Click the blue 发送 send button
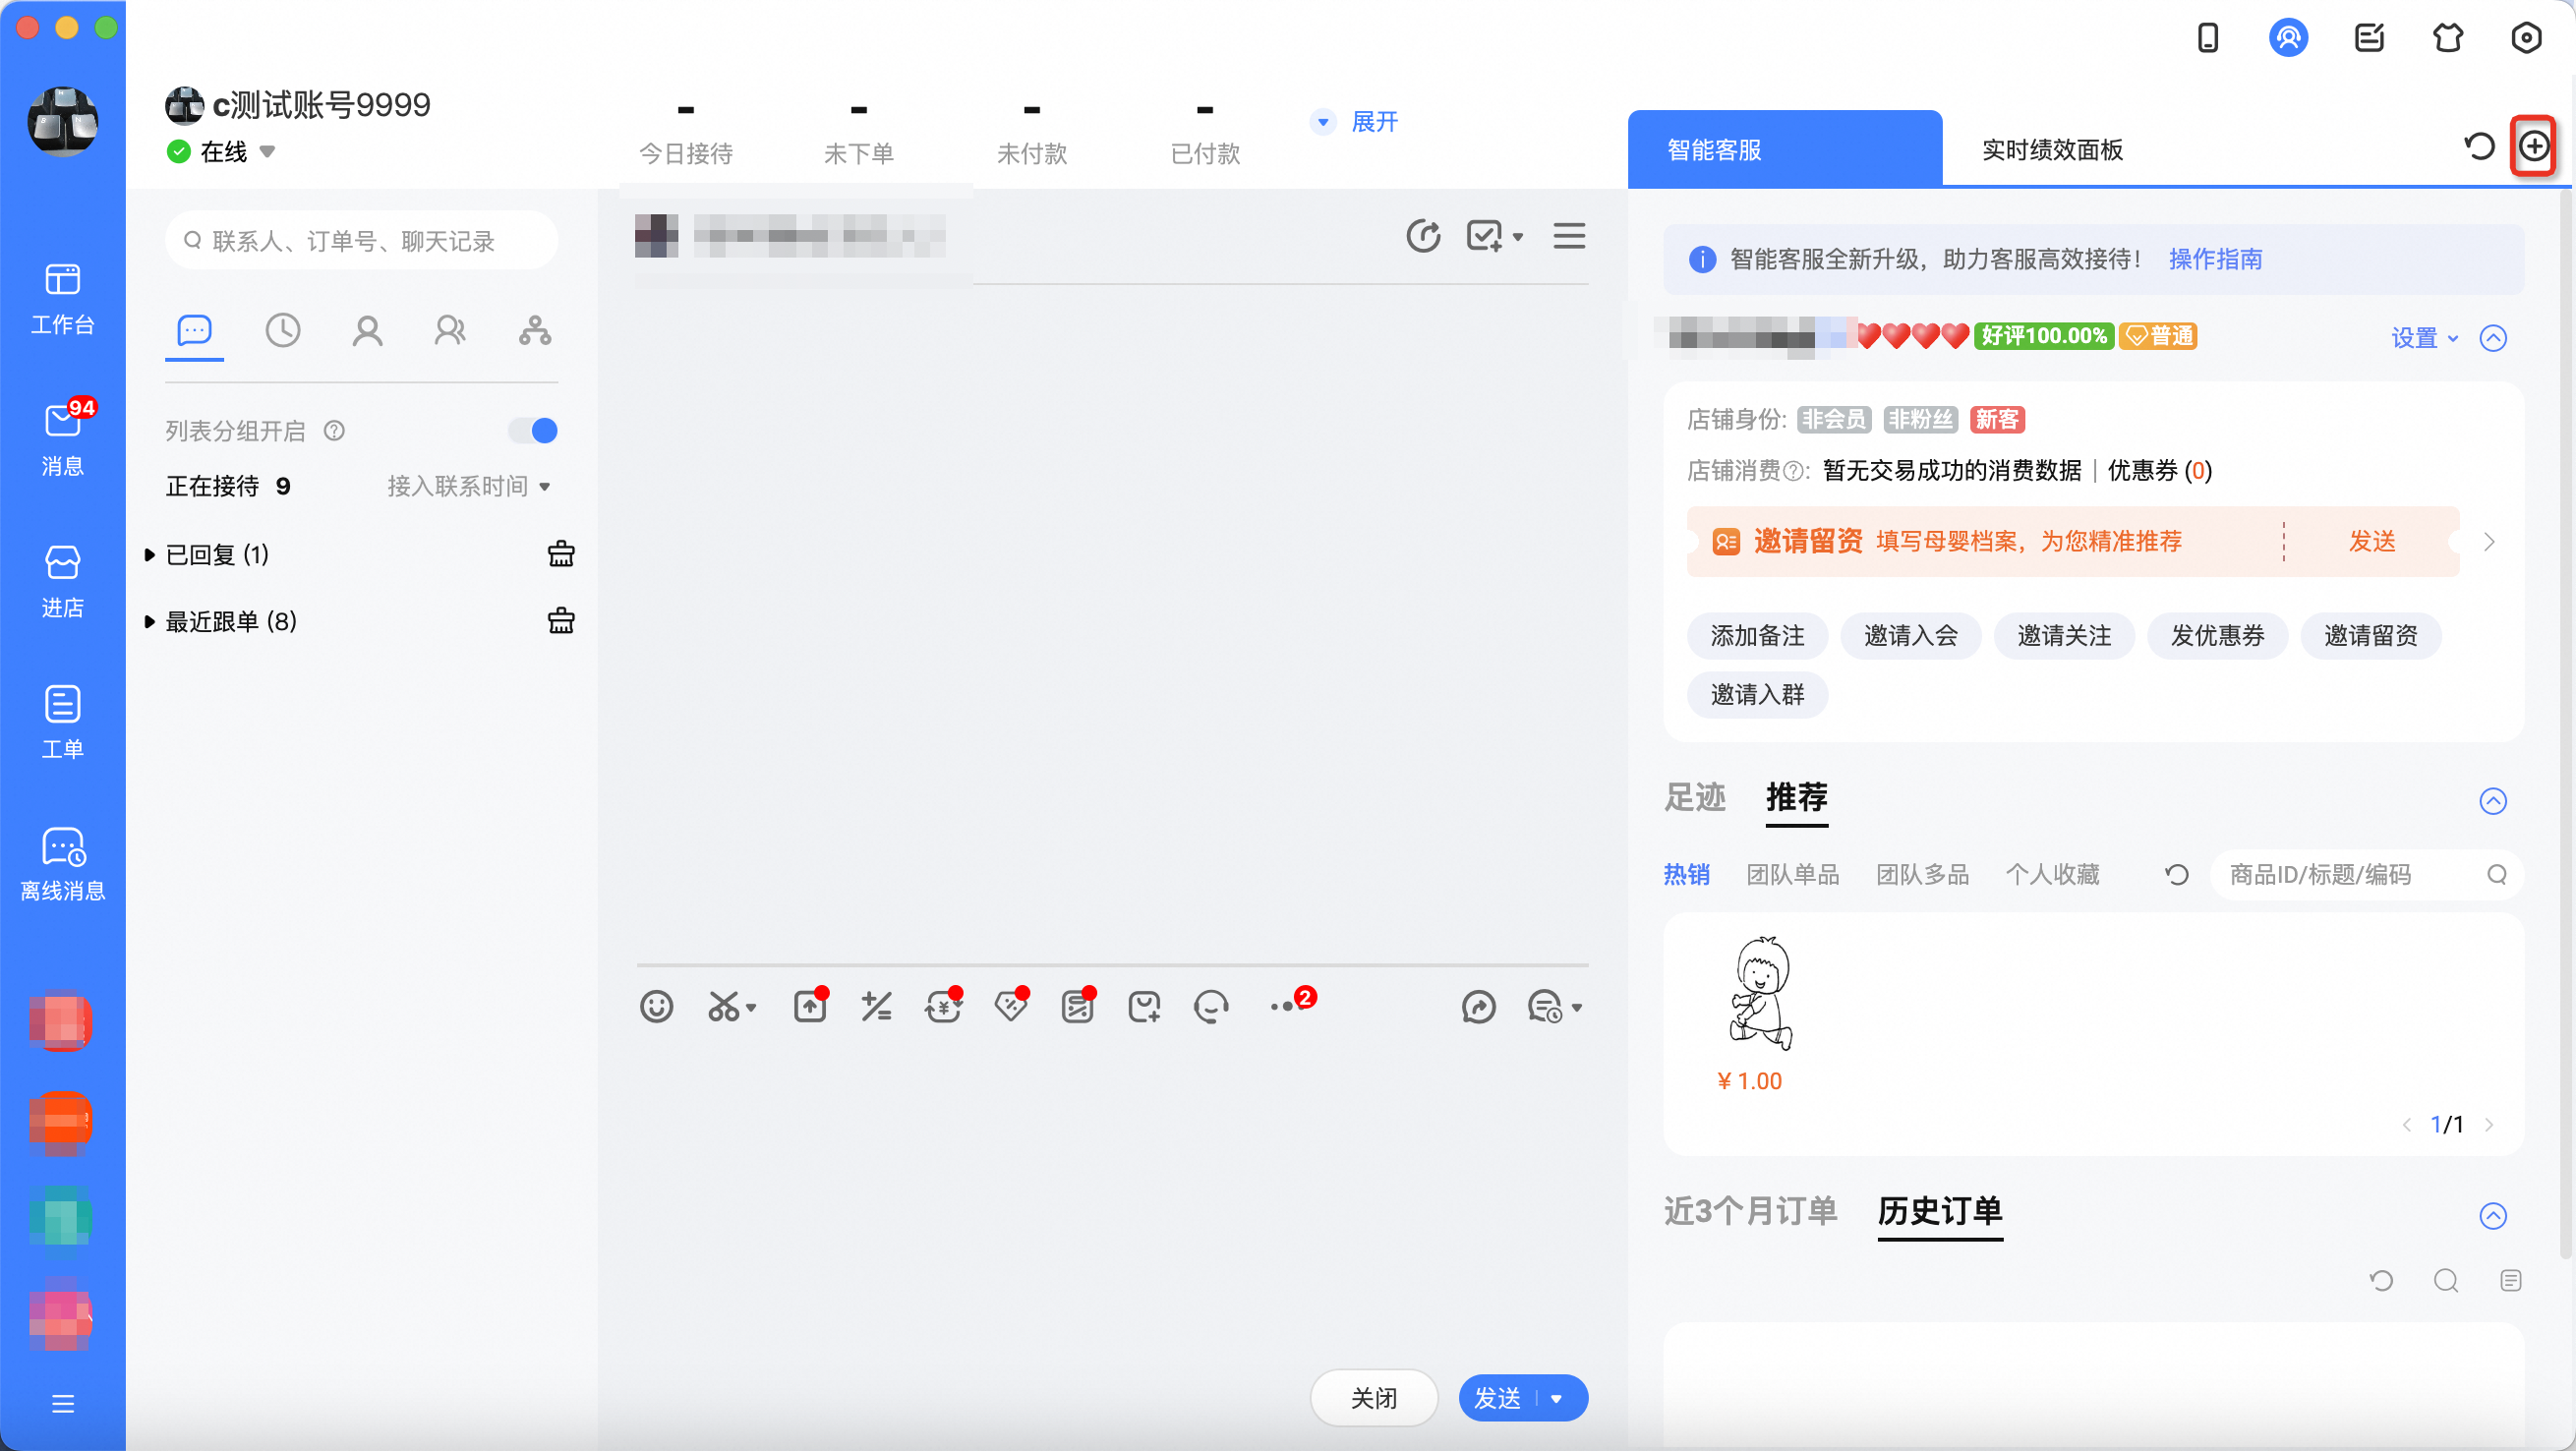Image resolution: width=2576 pixels, height=1451 pixels. pos(1498,1399)
